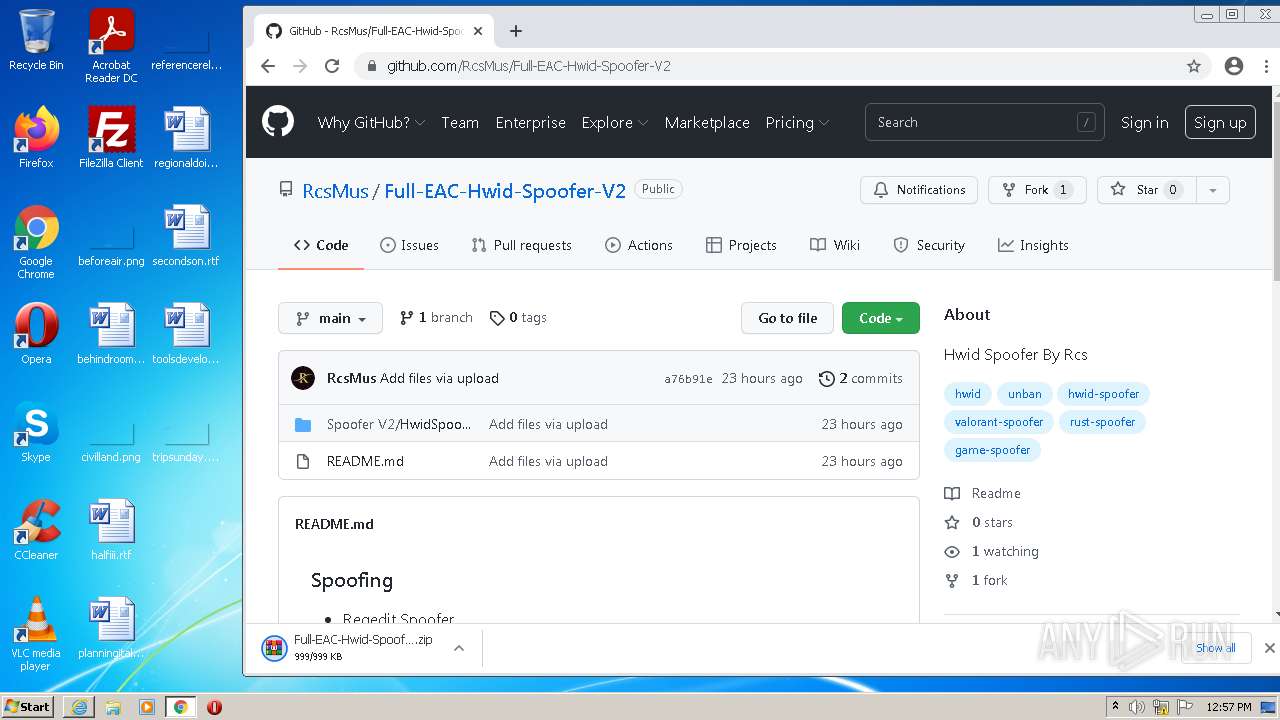1280x720 pixels.
Task: Open the GitHub Octocat logo home link
Action: click(x=278, y=122)
